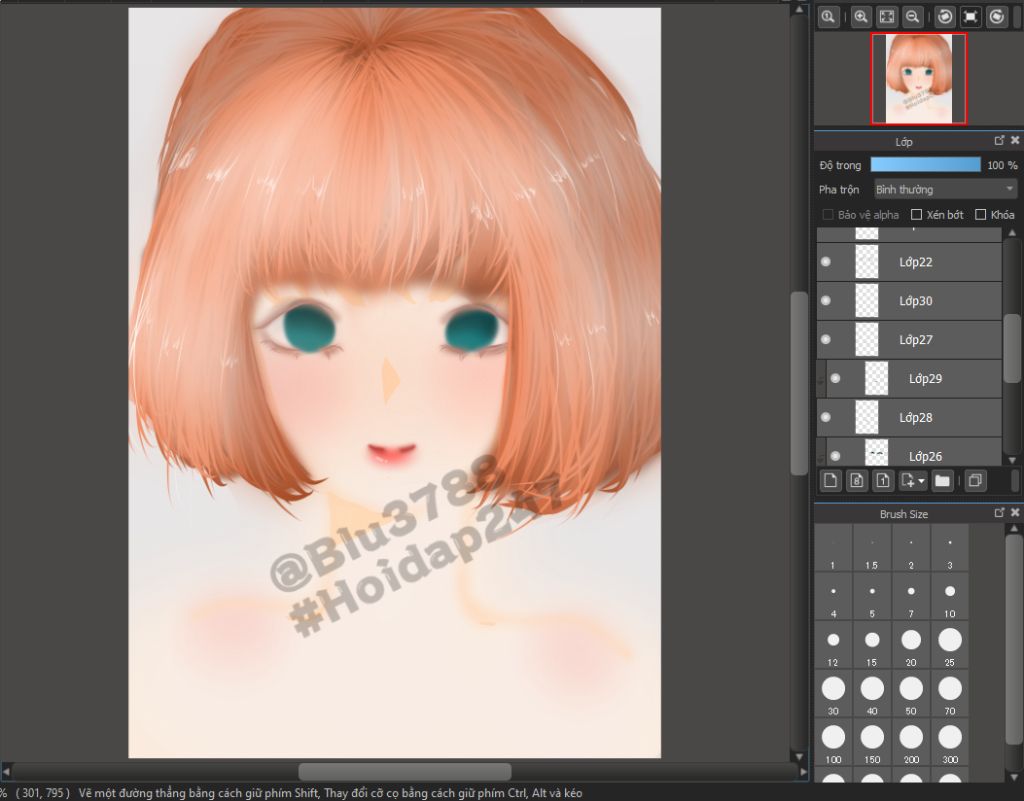Image resolution: width=1024 pixels, height=801 pixels.
Task: Add a new 1-bit layer icon
Action: (x=882, y=481)
